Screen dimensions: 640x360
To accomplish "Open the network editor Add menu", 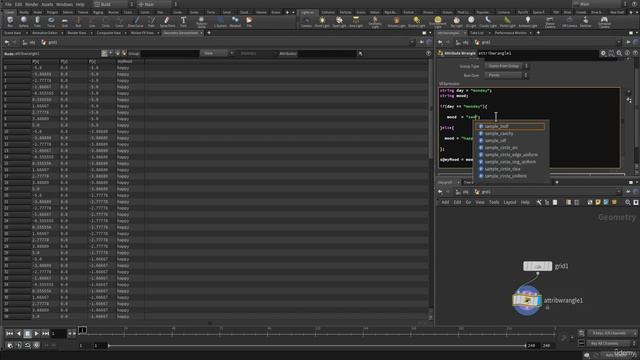I will tap(445, 202).
